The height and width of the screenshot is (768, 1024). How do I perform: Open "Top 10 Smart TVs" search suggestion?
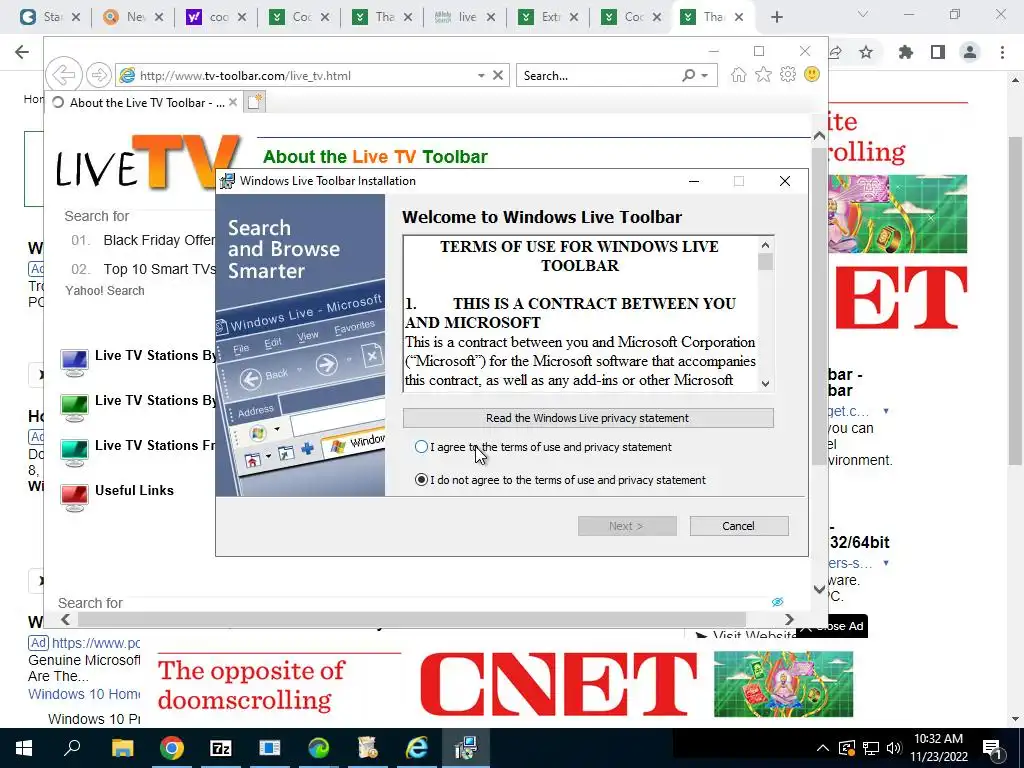[159, 269]
